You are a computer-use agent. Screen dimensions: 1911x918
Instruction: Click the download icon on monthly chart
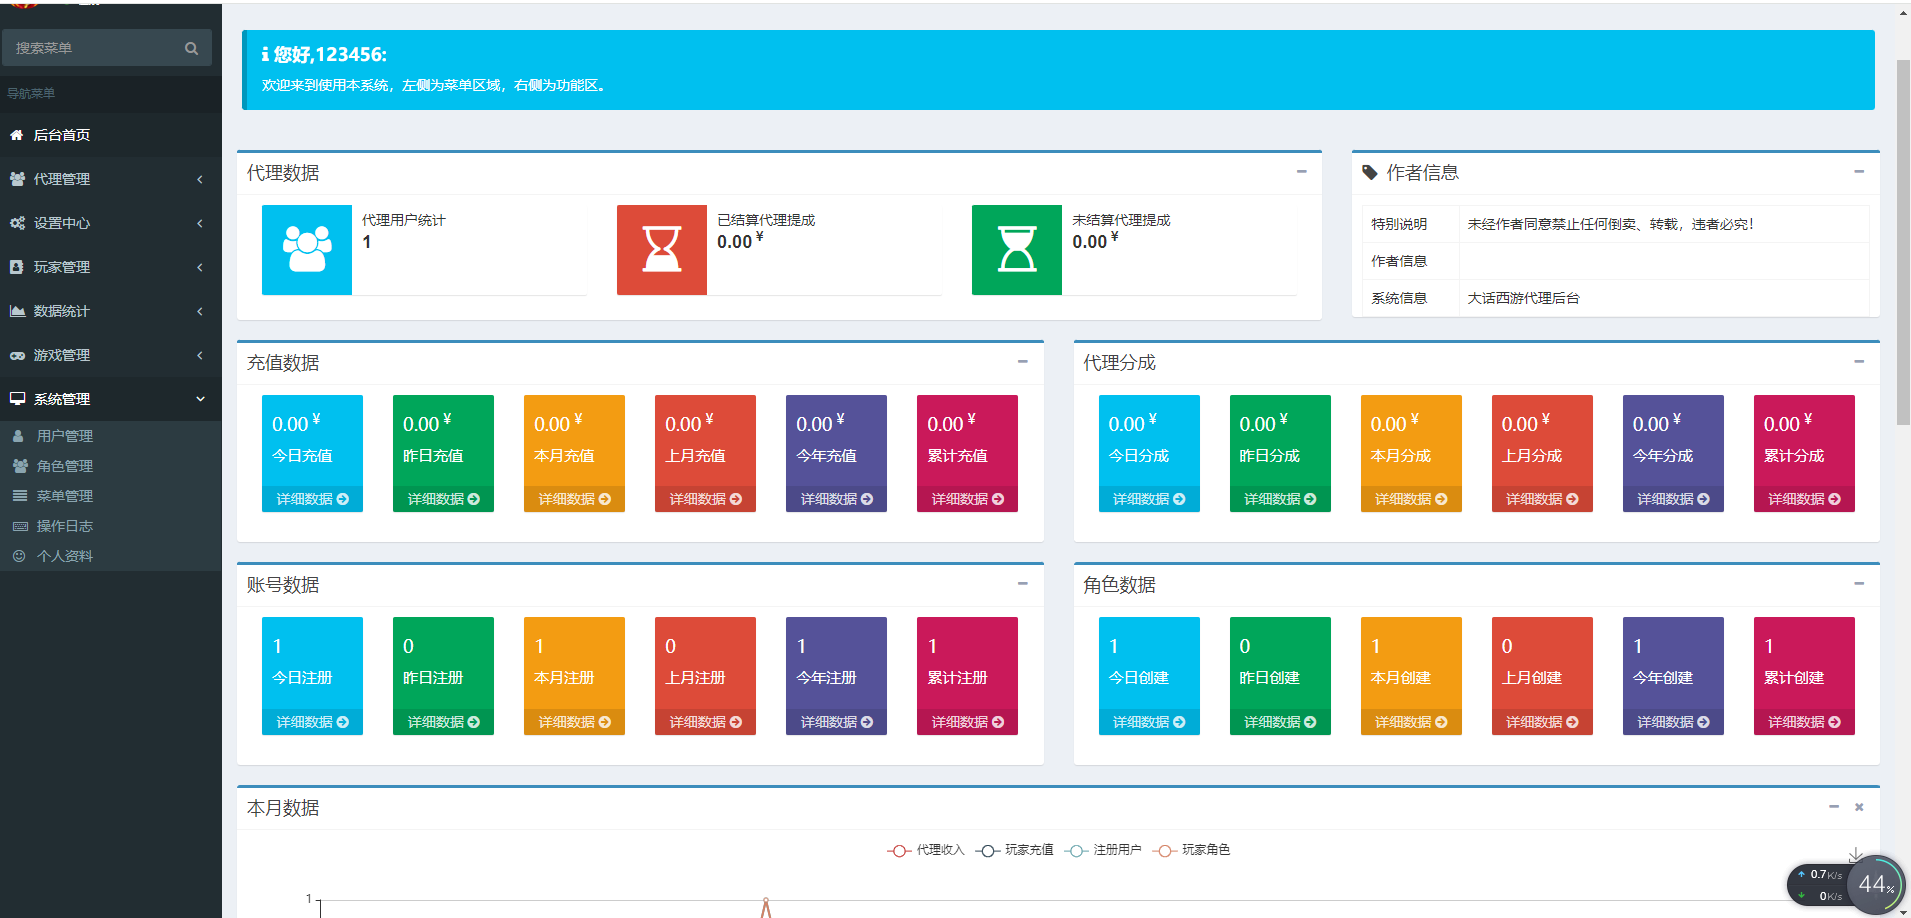[x=1855, y=854]
